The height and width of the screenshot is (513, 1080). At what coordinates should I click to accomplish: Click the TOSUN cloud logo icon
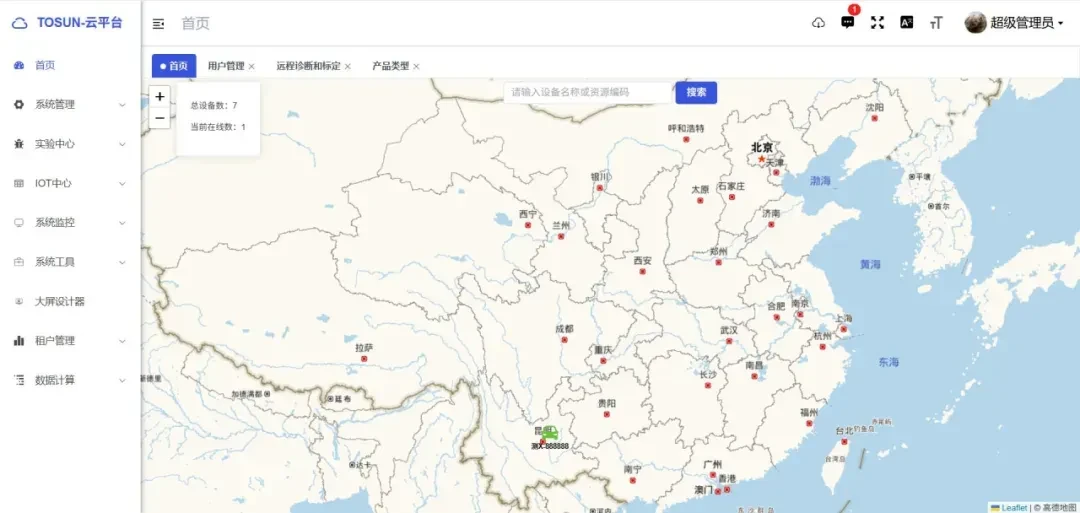pos(20,23)
